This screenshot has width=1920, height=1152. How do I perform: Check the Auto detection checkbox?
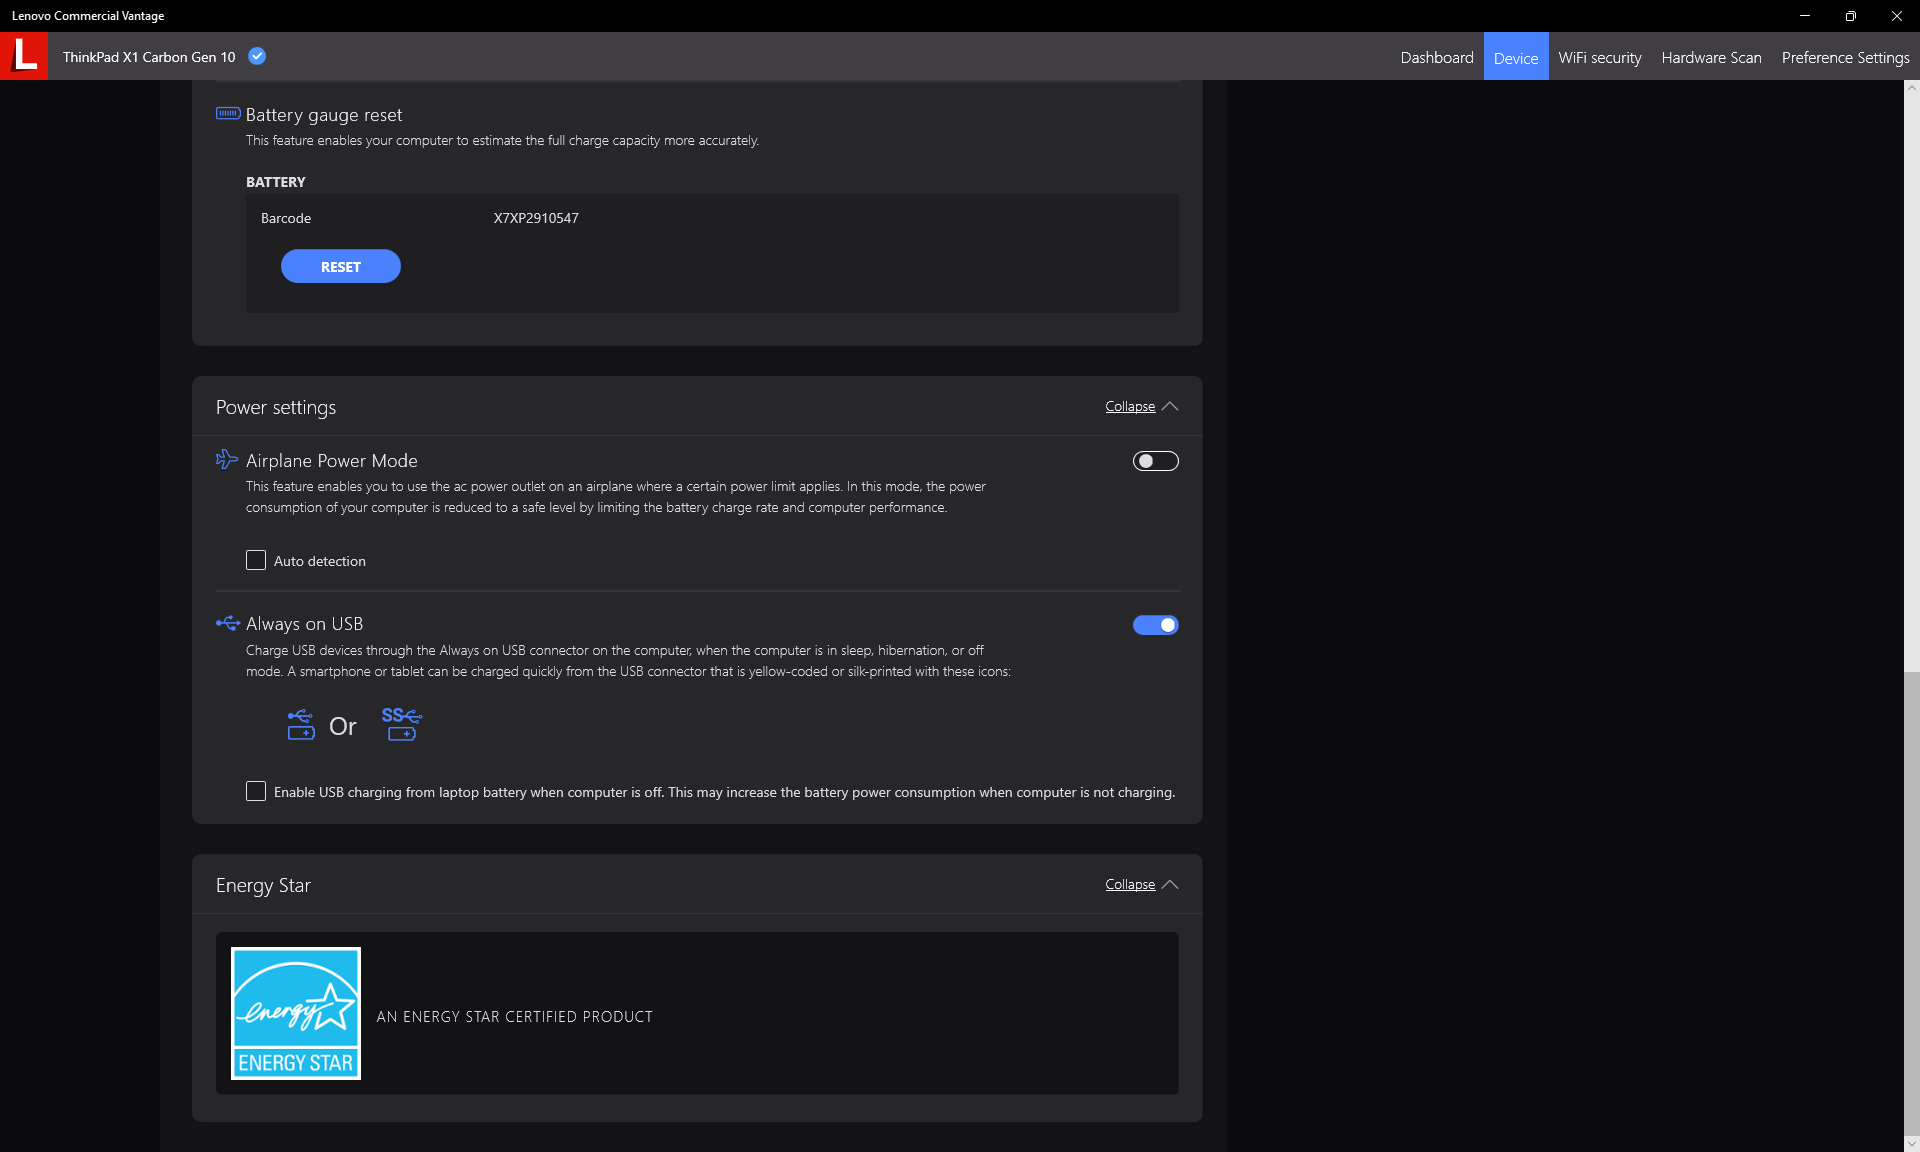click(256, 560)
